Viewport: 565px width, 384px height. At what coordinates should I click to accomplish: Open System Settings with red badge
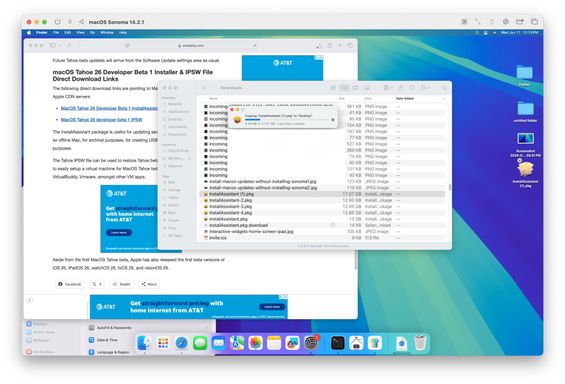tap(311, 343)
